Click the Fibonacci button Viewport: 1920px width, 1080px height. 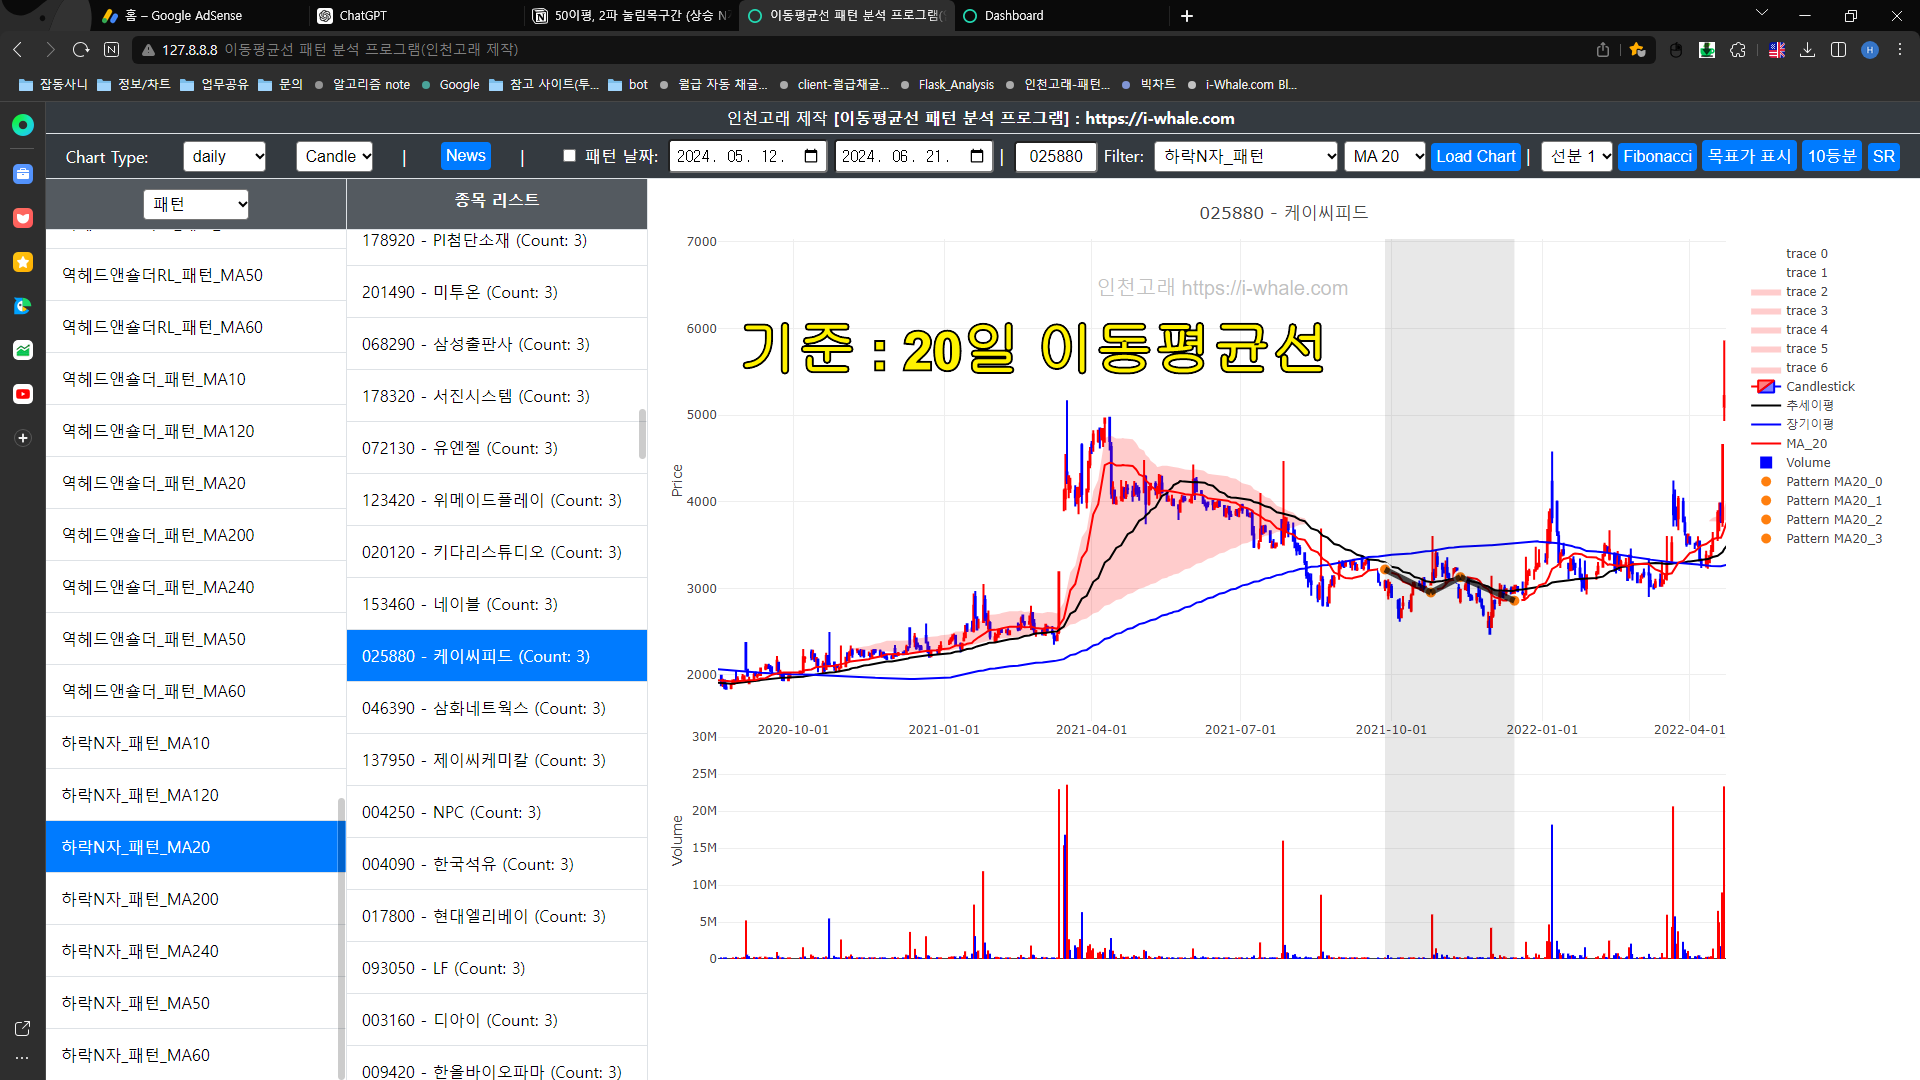click(1656, 157)
